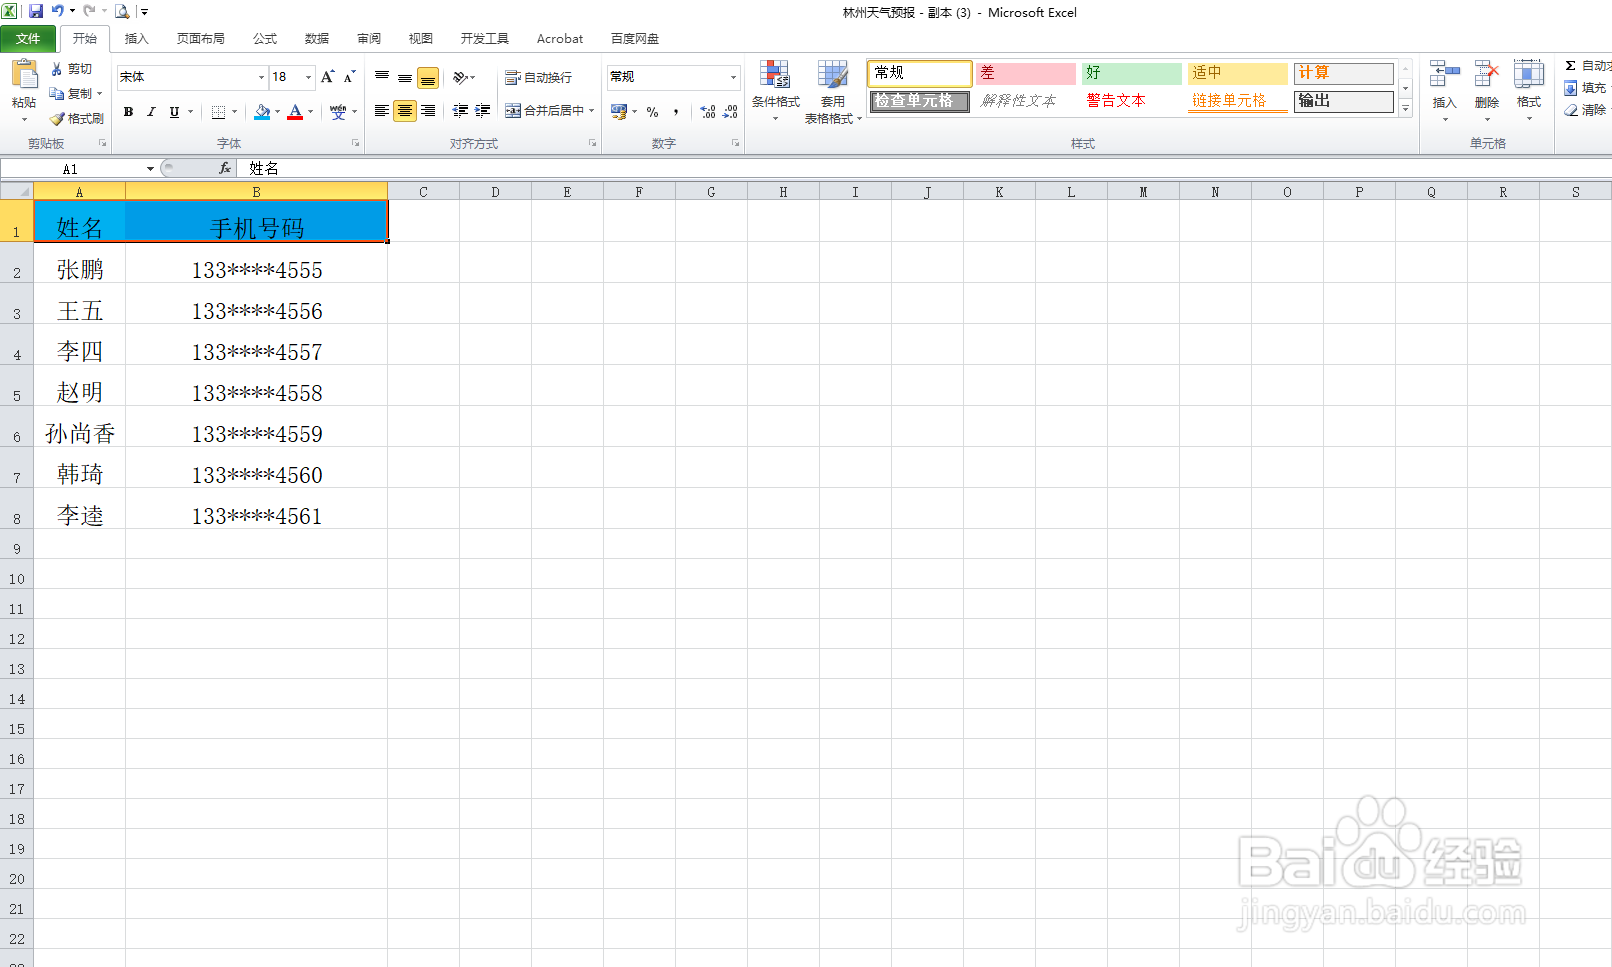
Task: Click the insert function fx icon
Action: click(x=225, y=168)
